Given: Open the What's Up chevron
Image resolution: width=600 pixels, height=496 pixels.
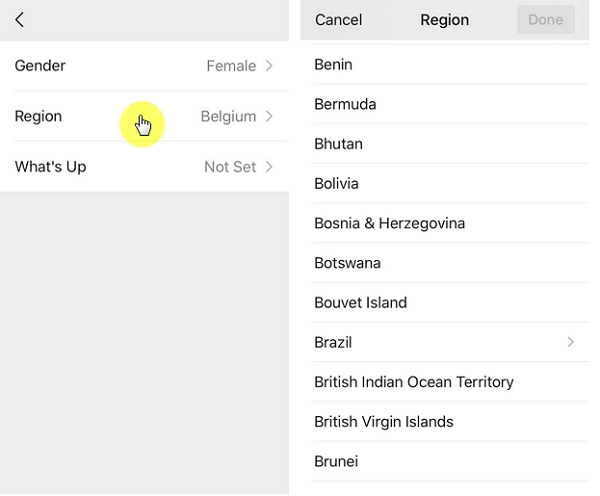Looking at the screenshot, I should pos(269,167).
